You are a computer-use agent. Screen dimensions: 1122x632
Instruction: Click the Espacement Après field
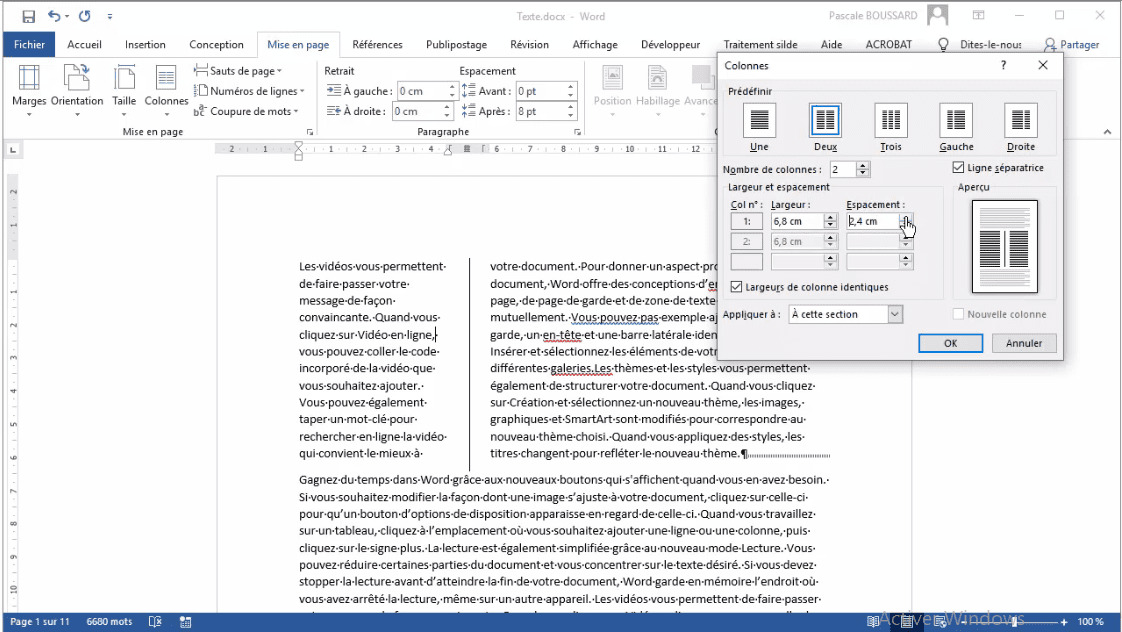point(540,111)
